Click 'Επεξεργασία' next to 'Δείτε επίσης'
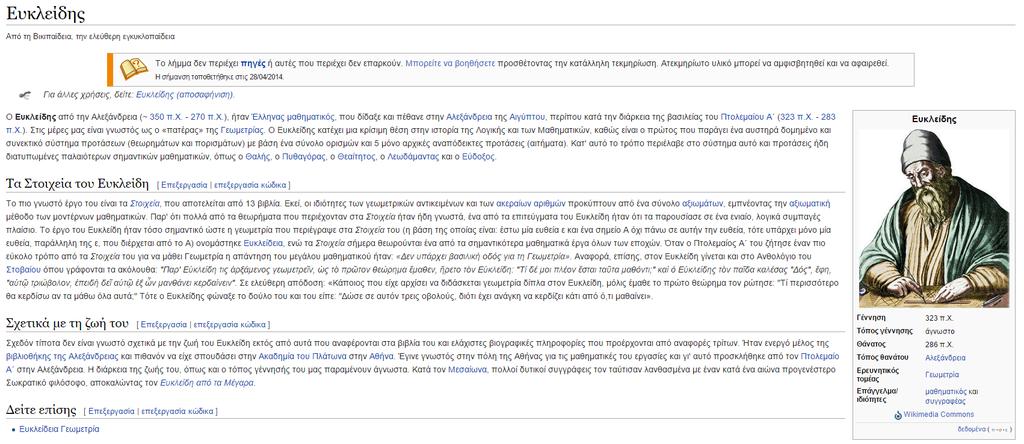This screenshot has width=1024, height=444. 111,411
